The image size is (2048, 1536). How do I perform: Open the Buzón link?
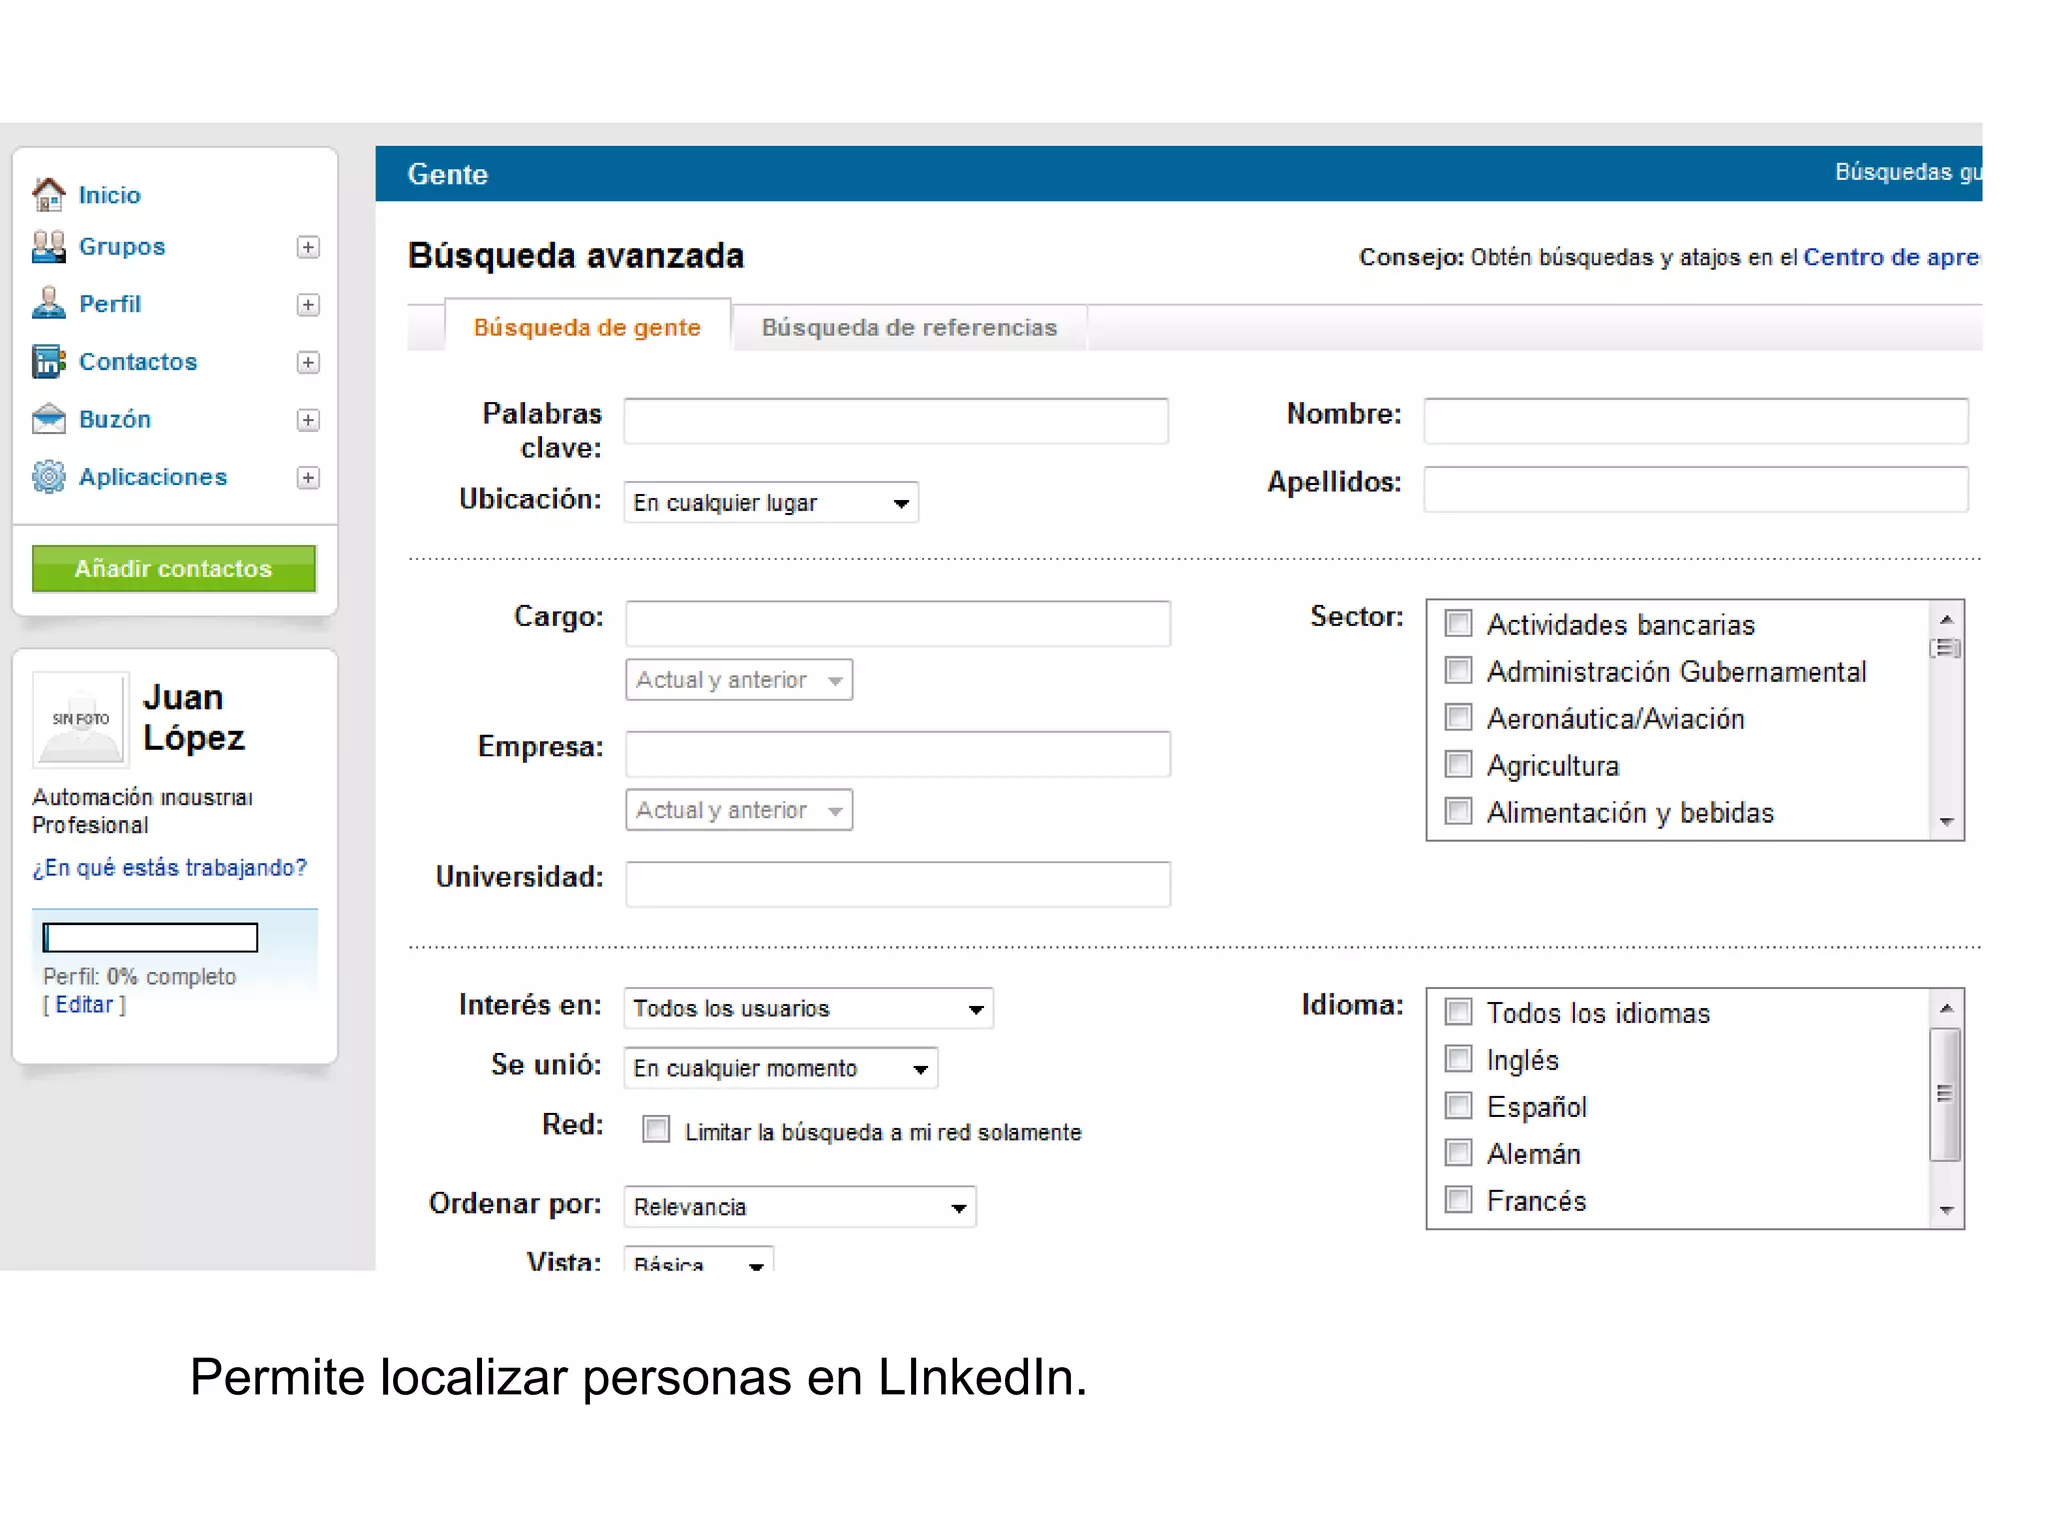click(115, 419)
